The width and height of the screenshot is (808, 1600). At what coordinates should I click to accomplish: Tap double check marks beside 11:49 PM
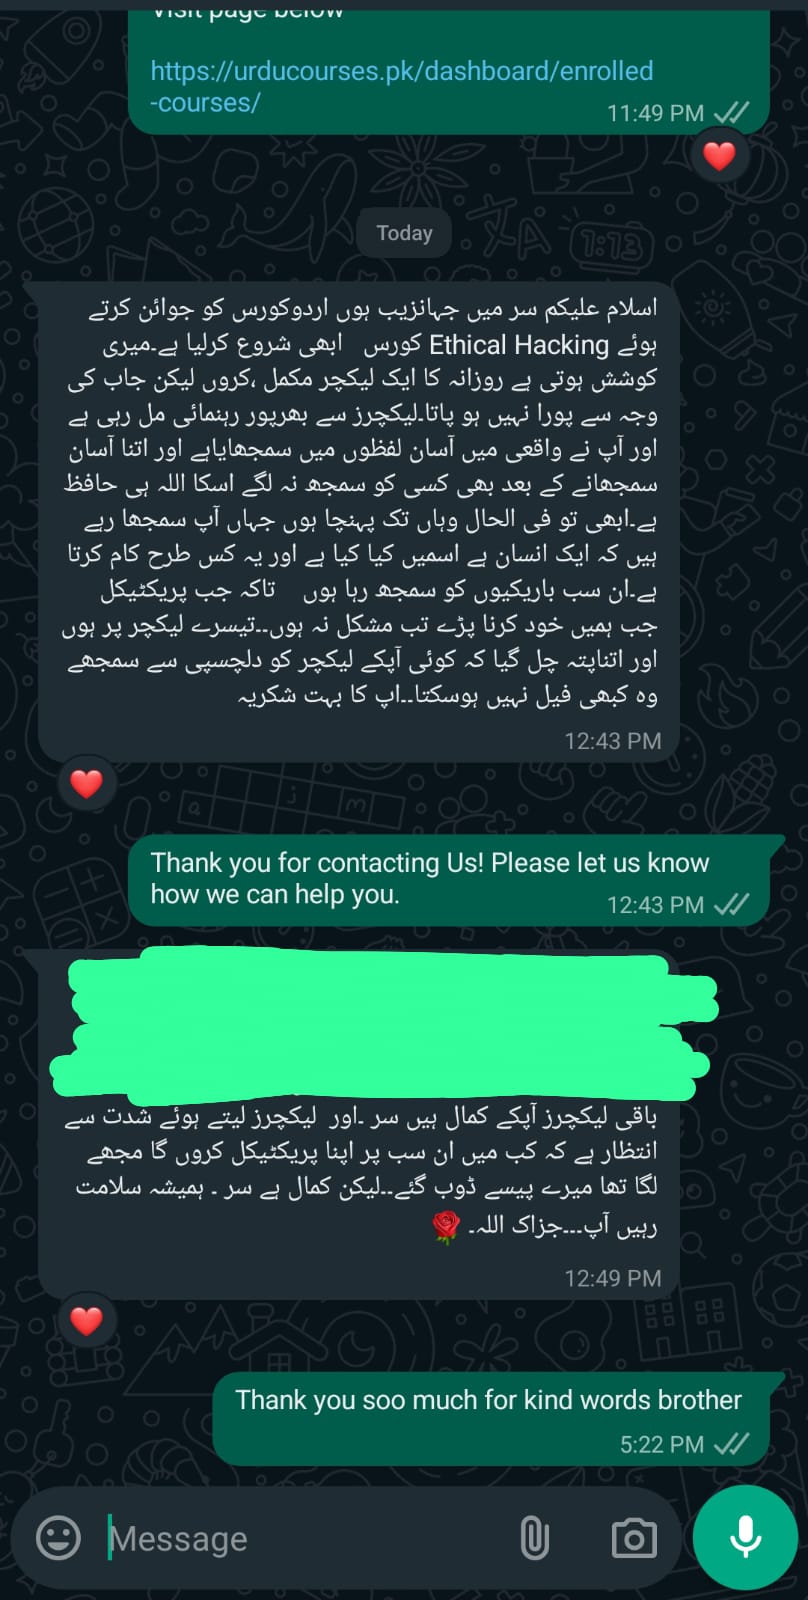732,112
